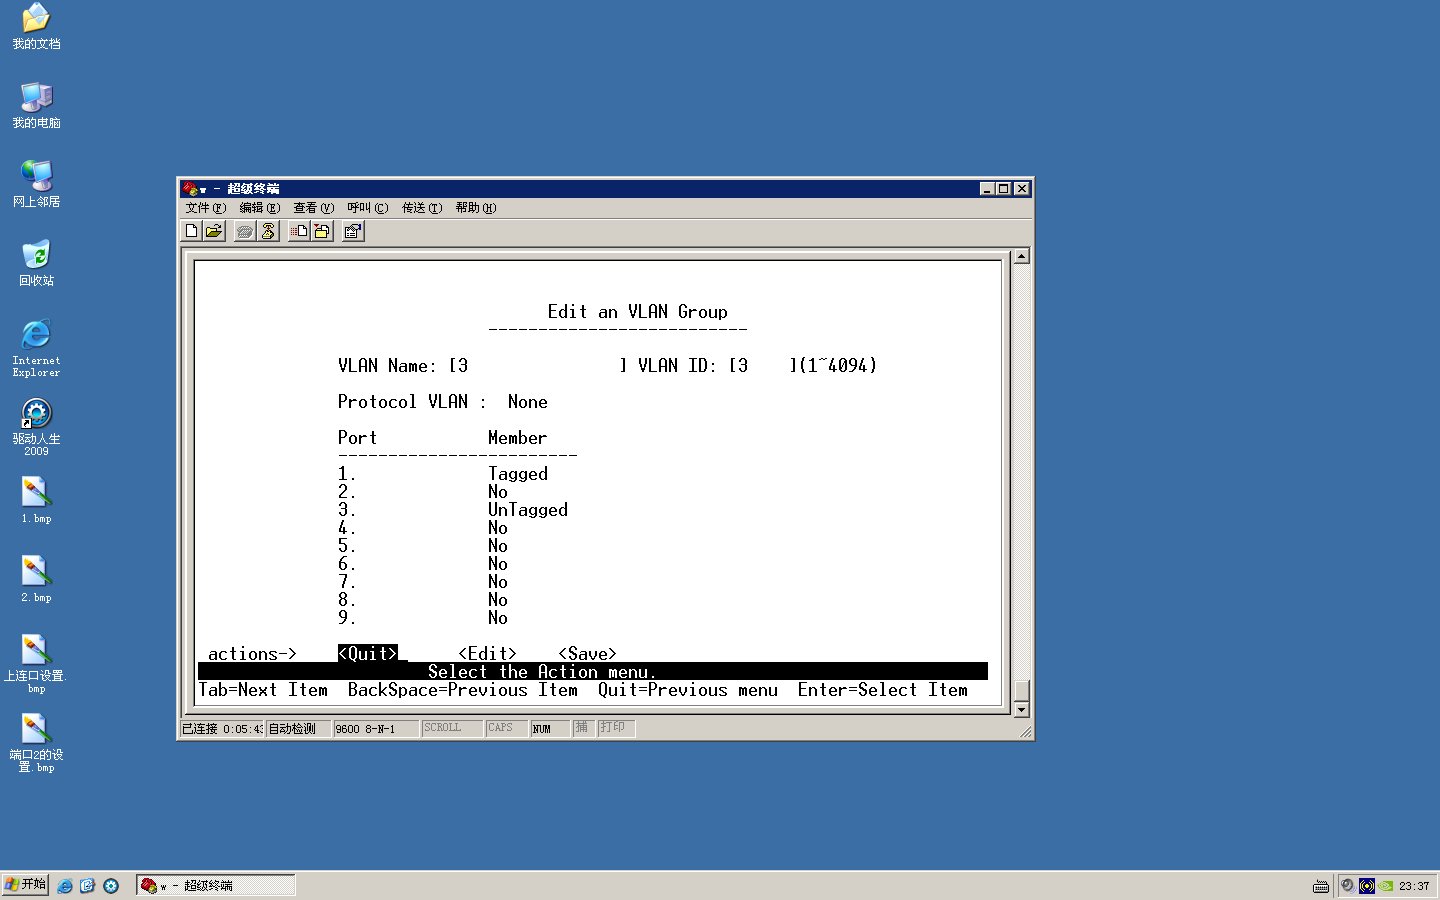Click NUM indicator in status bar
This screenshot has width=1440, height=900.
(x=550, y=729)
